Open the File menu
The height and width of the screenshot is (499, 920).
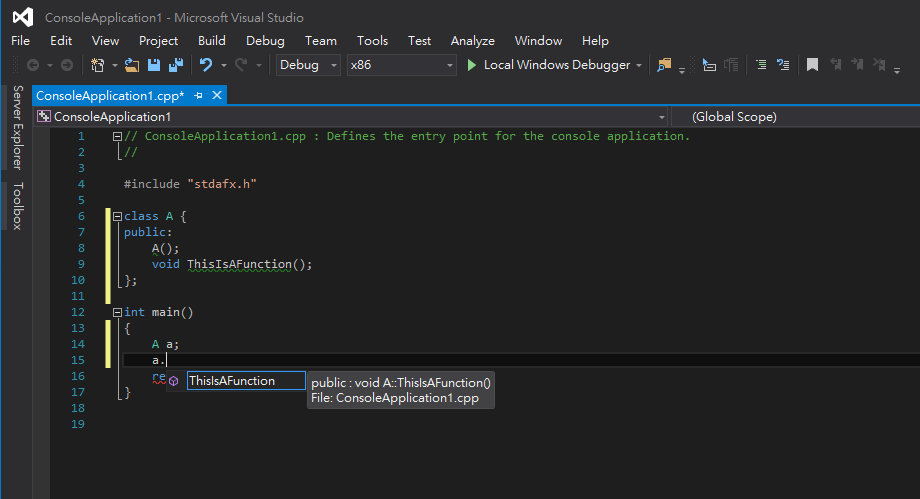[x=21, y=41]
